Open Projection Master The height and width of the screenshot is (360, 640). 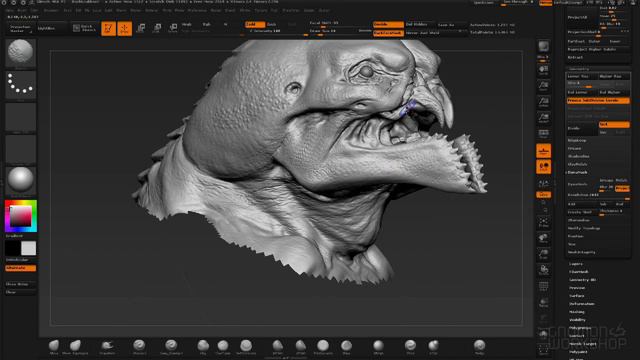pos(20,28)
